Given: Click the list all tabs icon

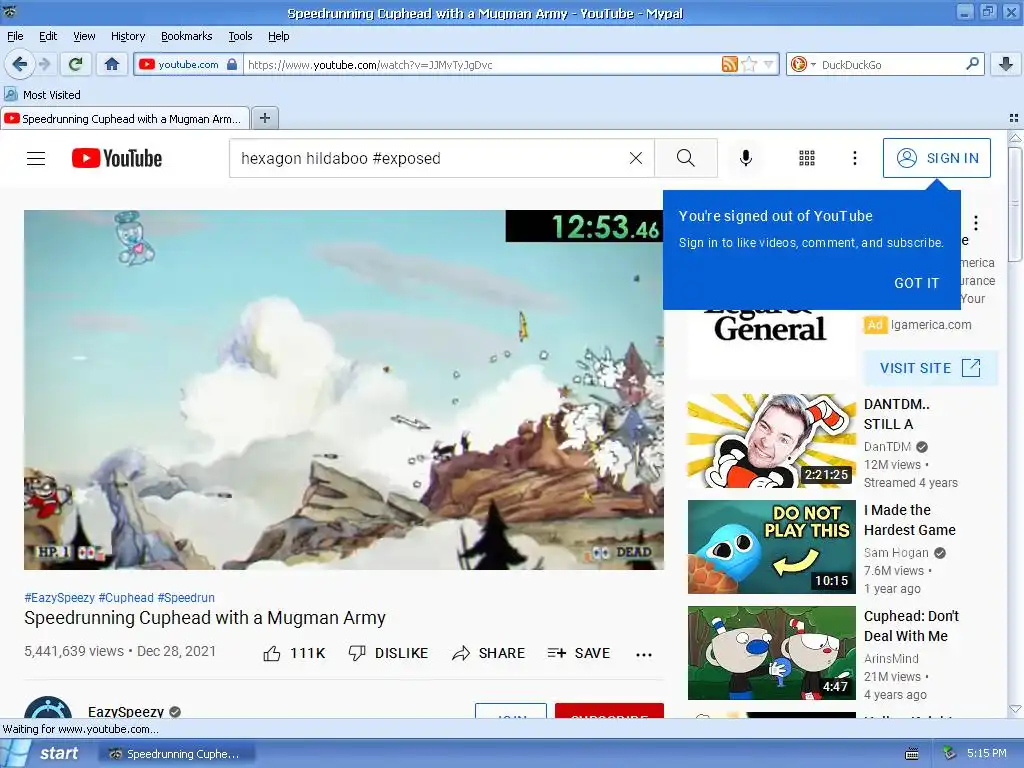Looking at the screenshot, I should [x=1014, y=118].
